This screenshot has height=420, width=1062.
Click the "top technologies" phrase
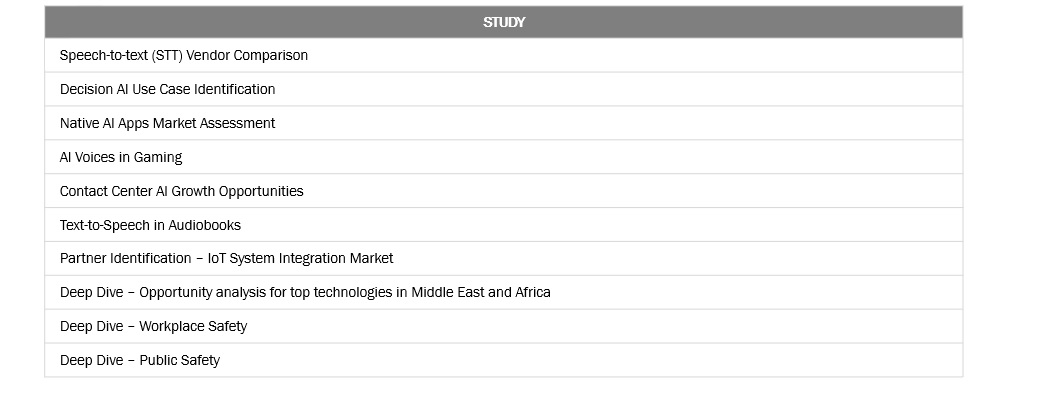tap(343, 292)
